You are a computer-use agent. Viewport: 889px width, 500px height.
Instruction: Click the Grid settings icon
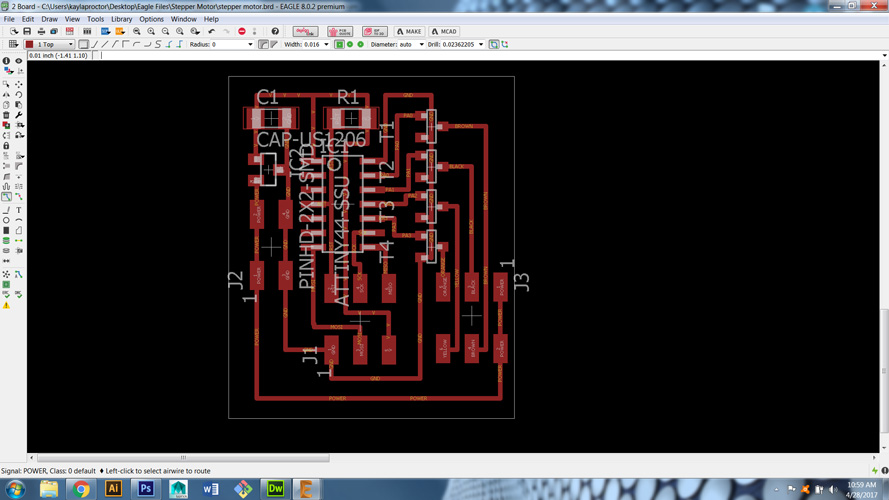(14, 44)
